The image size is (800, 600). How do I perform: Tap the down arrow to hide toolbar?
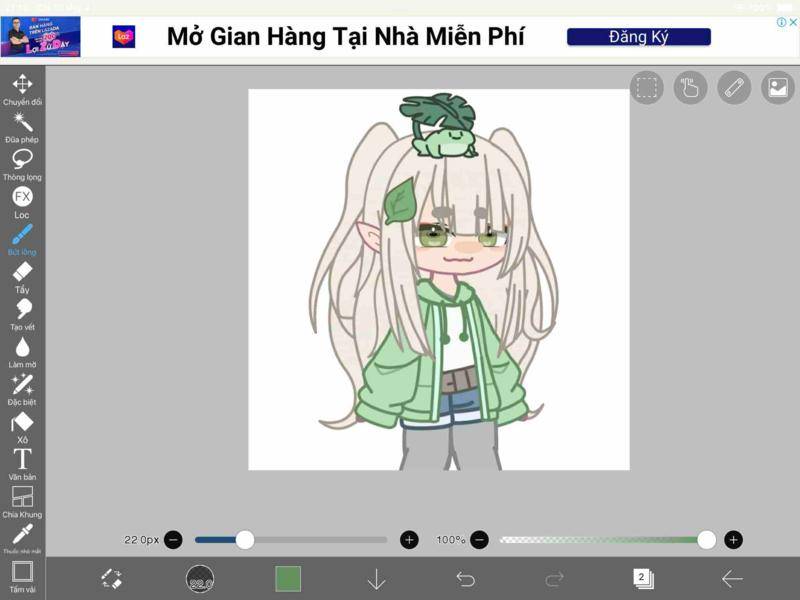click(377, 579)
